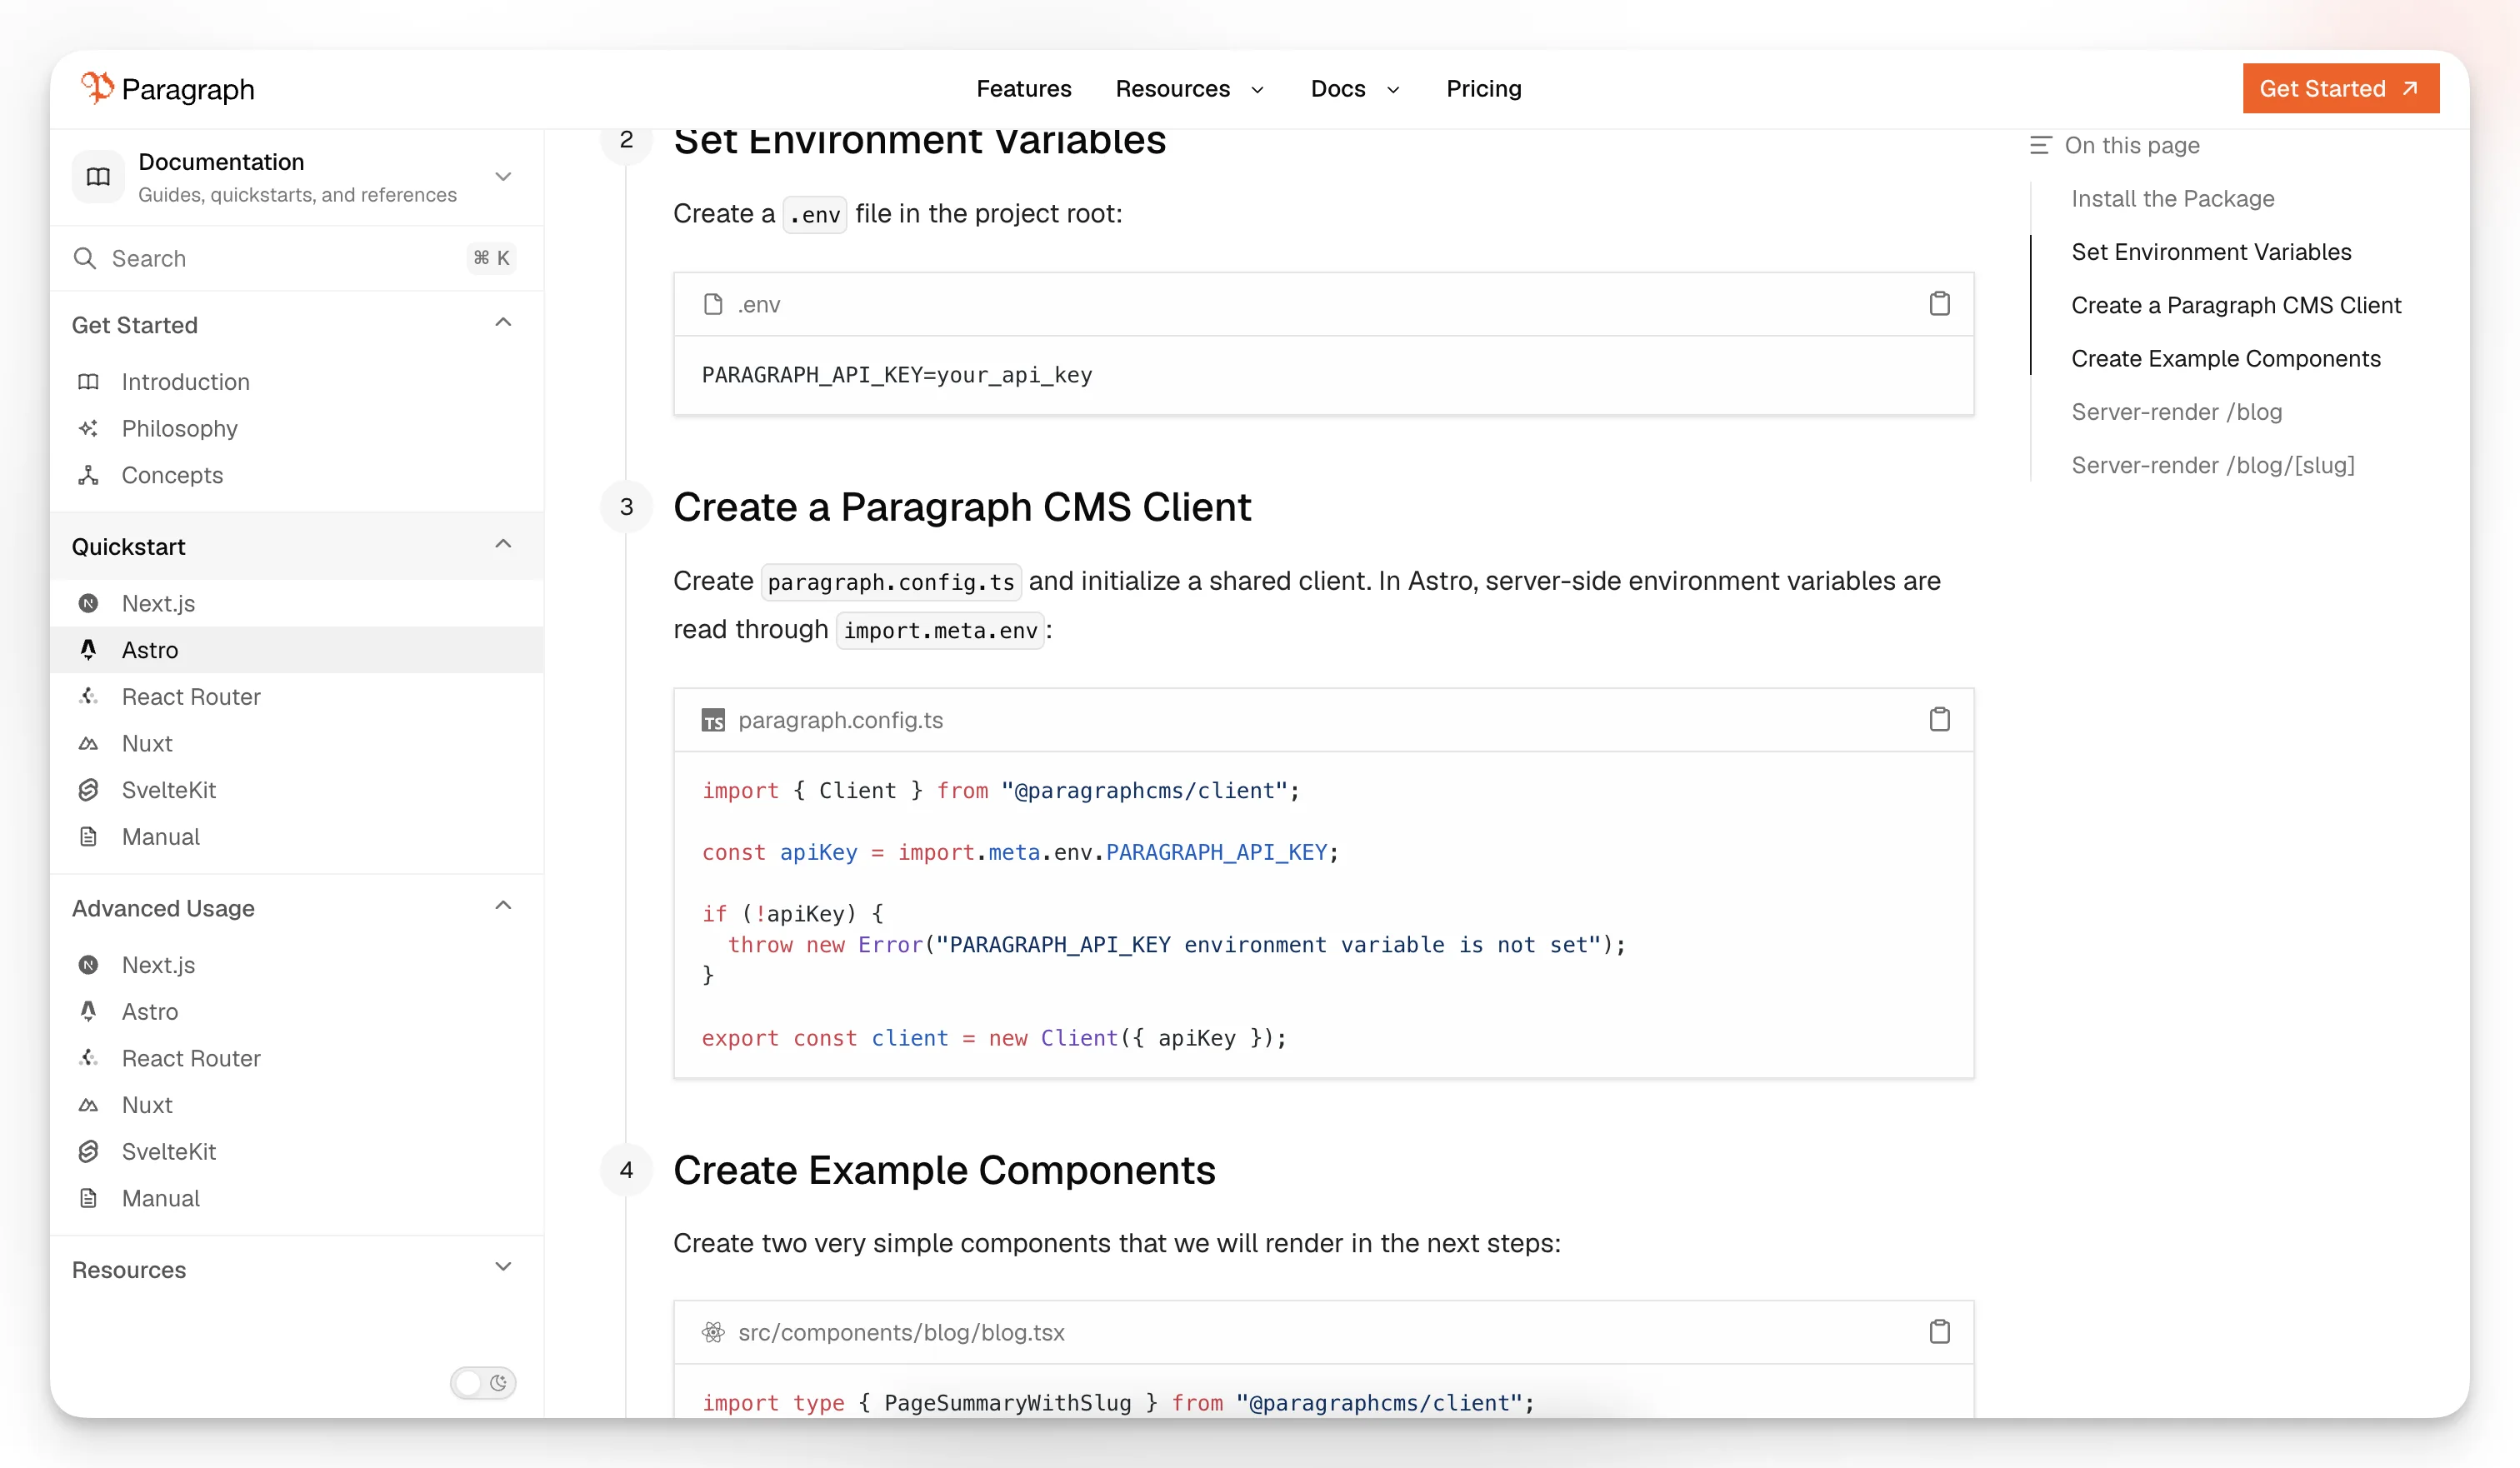The height and width of the screenshot is (1468, 2520).
Task: Click the .env file icon
Action: pyautogui.click(x=713, y=304)
